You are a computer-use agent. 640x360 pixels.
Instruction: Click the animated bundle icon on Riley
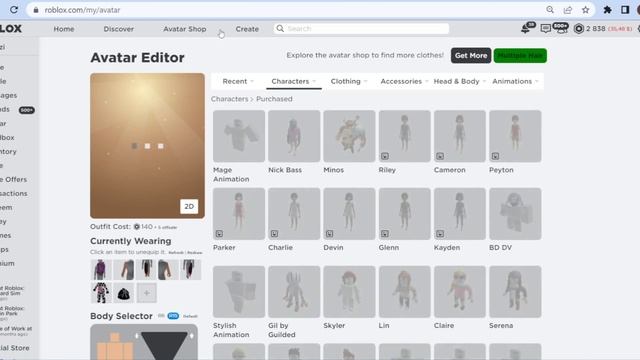(384, 156)
